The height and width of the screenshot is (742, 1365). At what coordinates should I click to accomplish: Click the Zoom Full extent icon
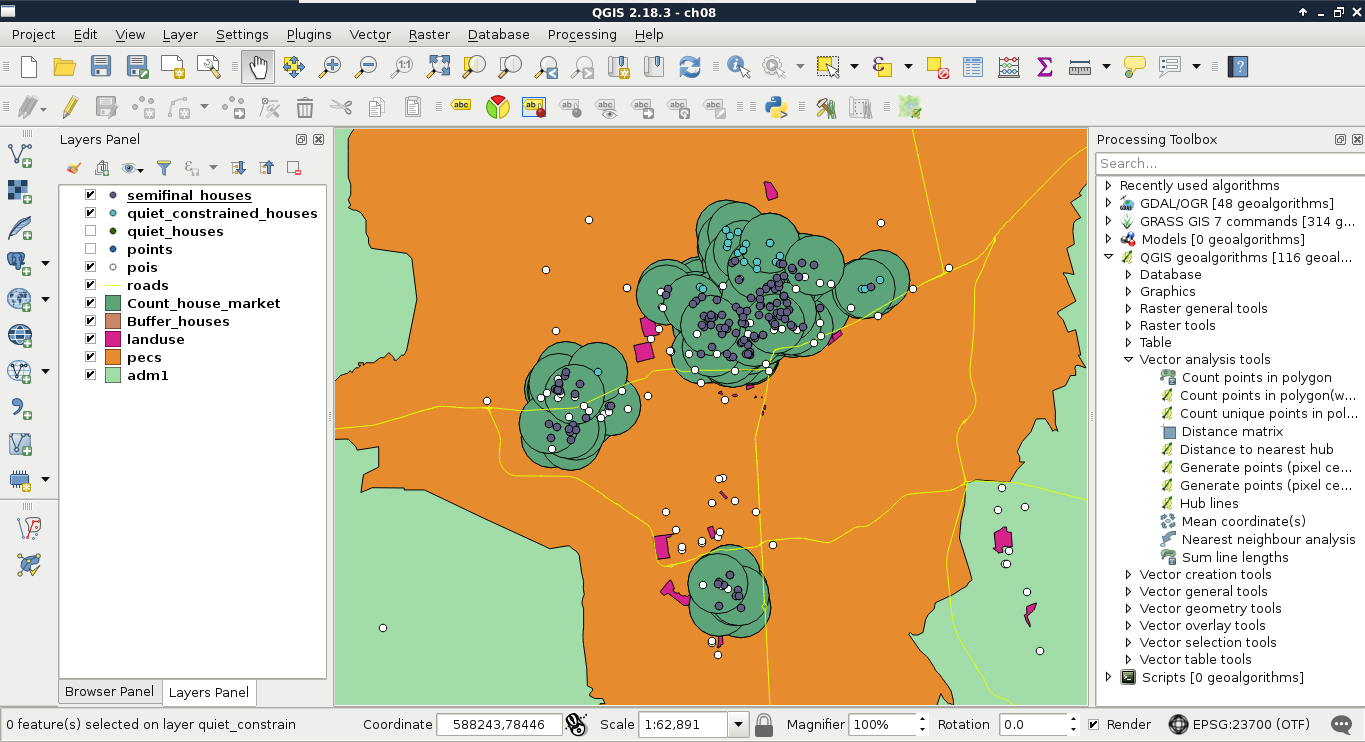(438, 67)
